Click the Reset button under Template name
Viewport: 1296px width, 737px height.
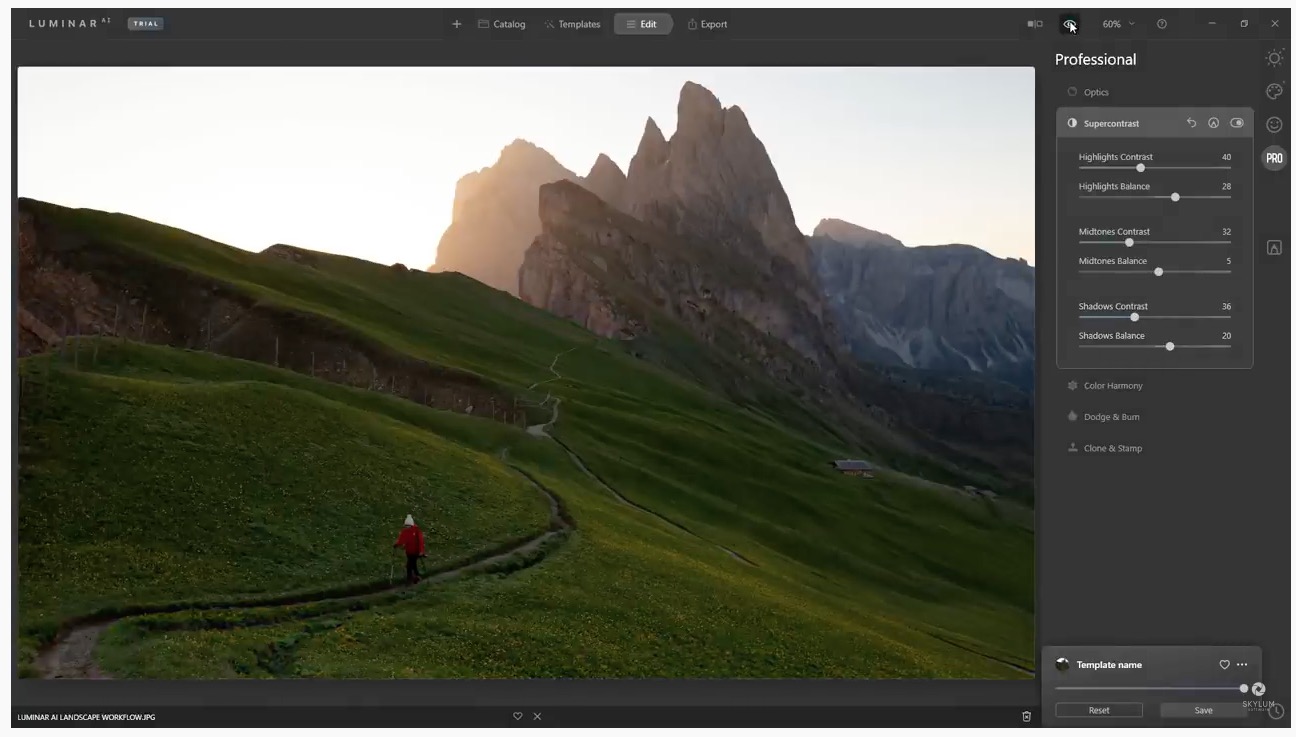click(1099, 710)
